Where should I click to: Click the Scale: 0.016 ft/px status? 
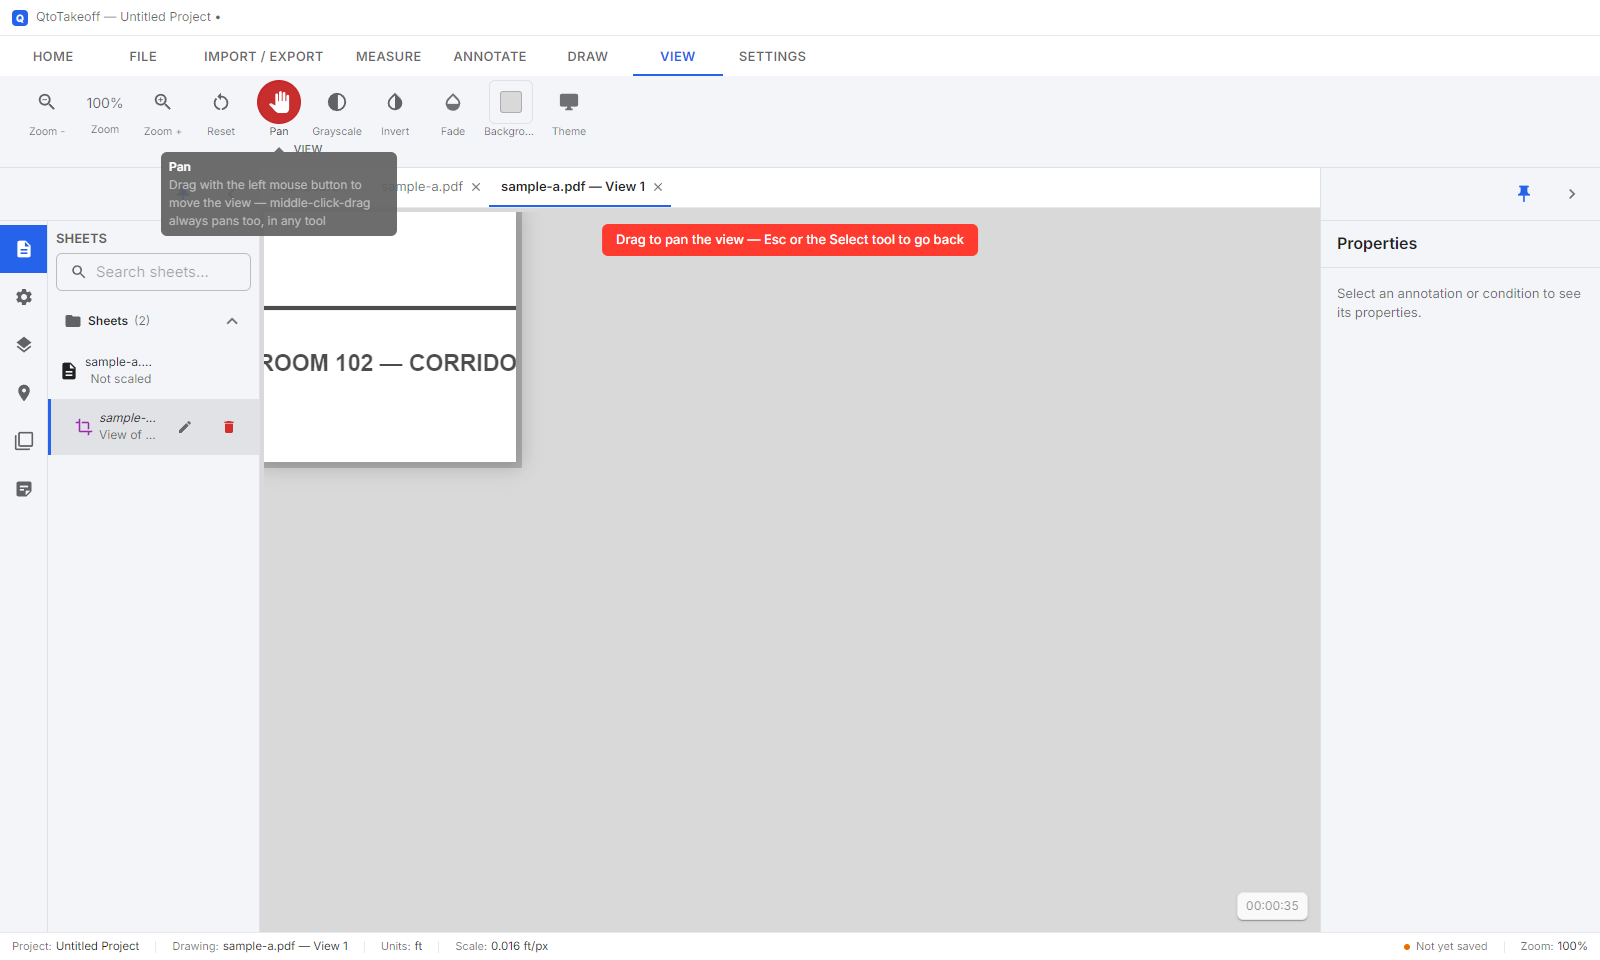coord(502,946)
